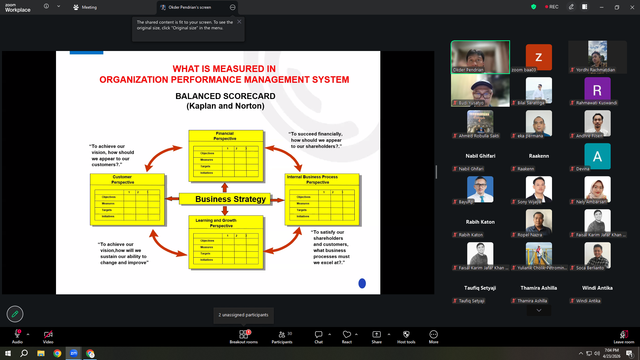Screen dimensions: 640x360
Task: Expand the Share options arrow
Action: (x=389, y=334)
